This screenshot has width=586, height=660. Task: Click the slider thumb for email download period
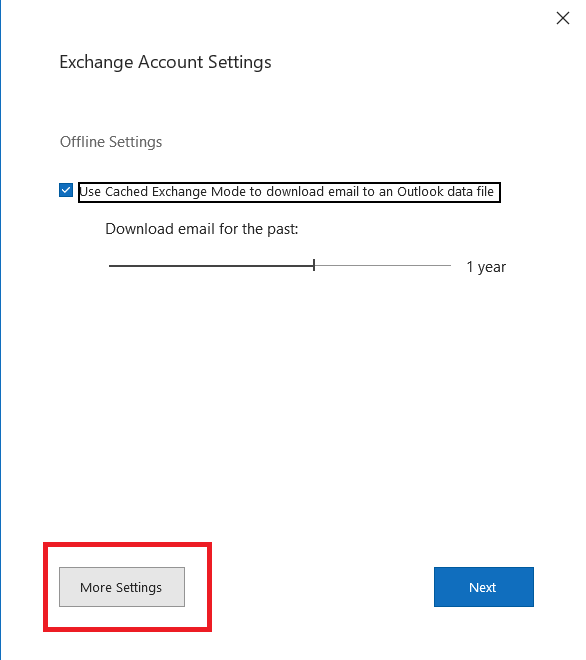(x=314, y=265)
